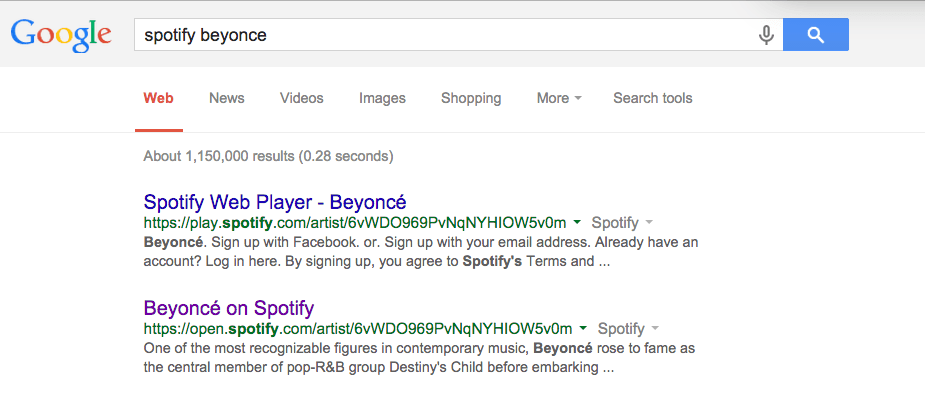Open the Shopping tab
Viewport: 925px width, 395px height.
coord(471,98)
